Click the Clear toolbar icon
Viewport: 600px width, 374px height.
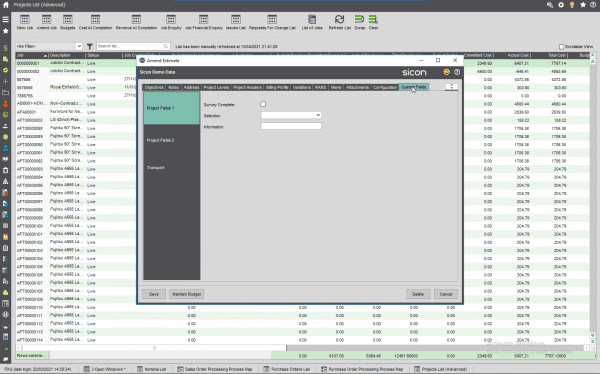pyautogui.click(x=373, y=22)
